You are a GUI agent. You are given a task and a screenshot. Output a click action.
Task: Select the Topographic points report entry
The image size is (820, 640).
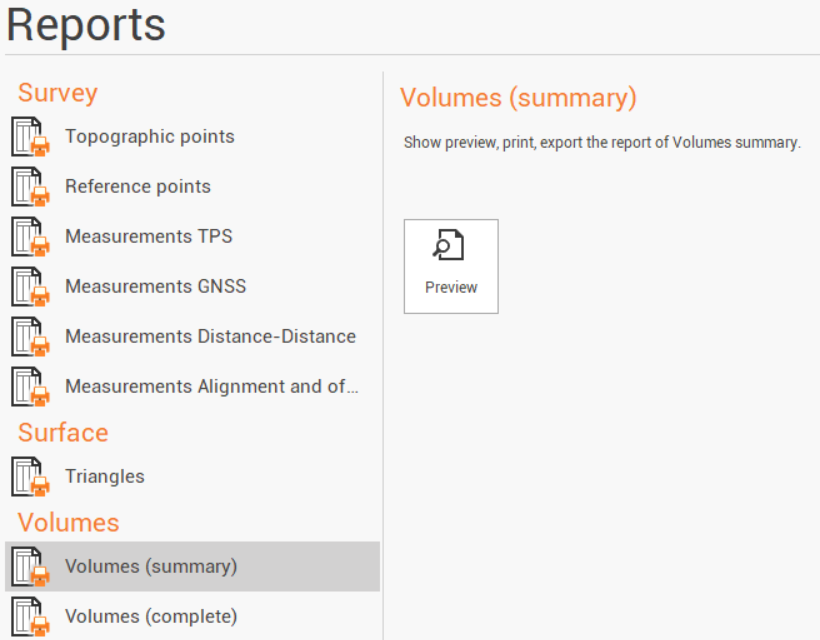coord(149,137)
